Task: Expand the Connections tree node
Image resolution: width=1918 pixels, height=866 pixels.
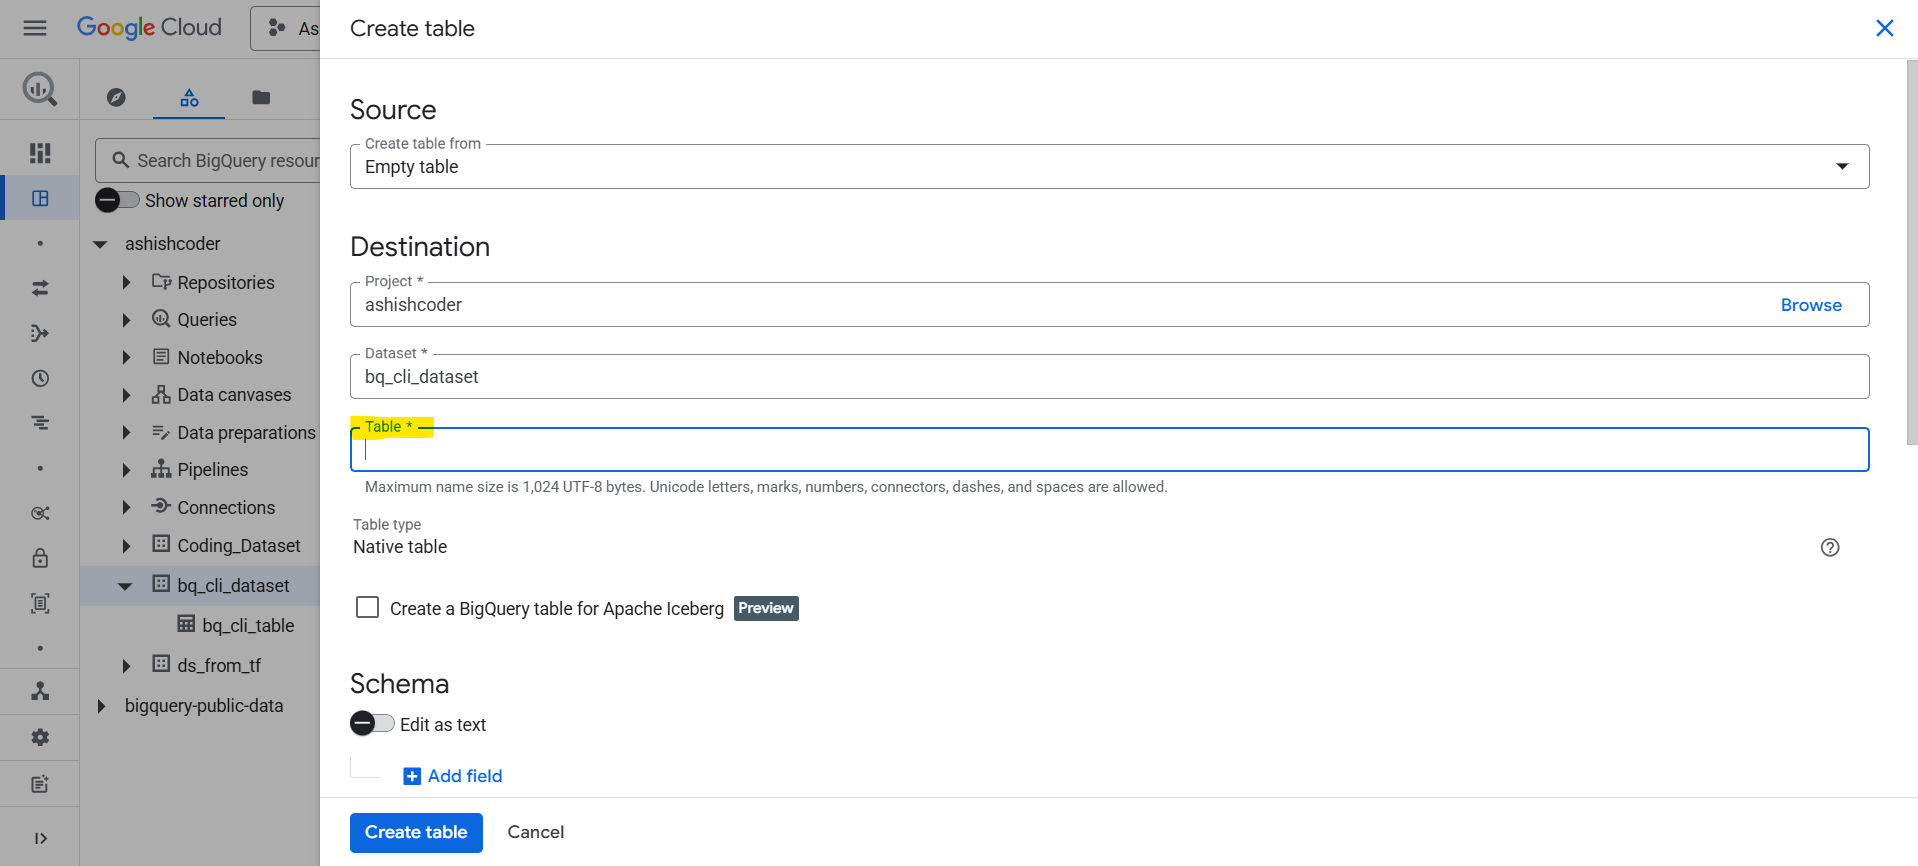Action: (126, 508)
